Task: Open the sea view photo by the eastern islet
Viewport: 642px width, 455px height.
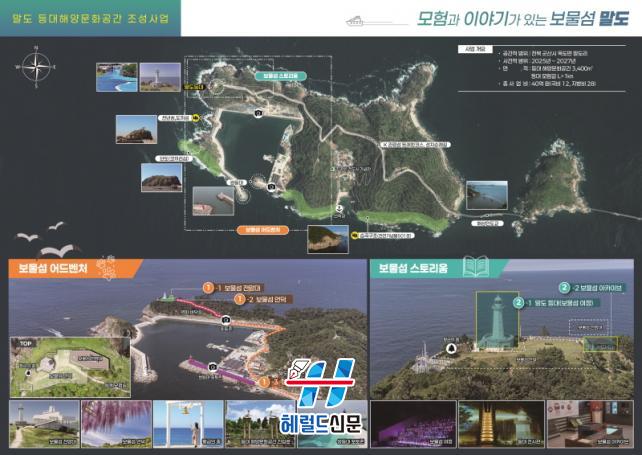Action: pyautogui.click(x=487, y=195)
